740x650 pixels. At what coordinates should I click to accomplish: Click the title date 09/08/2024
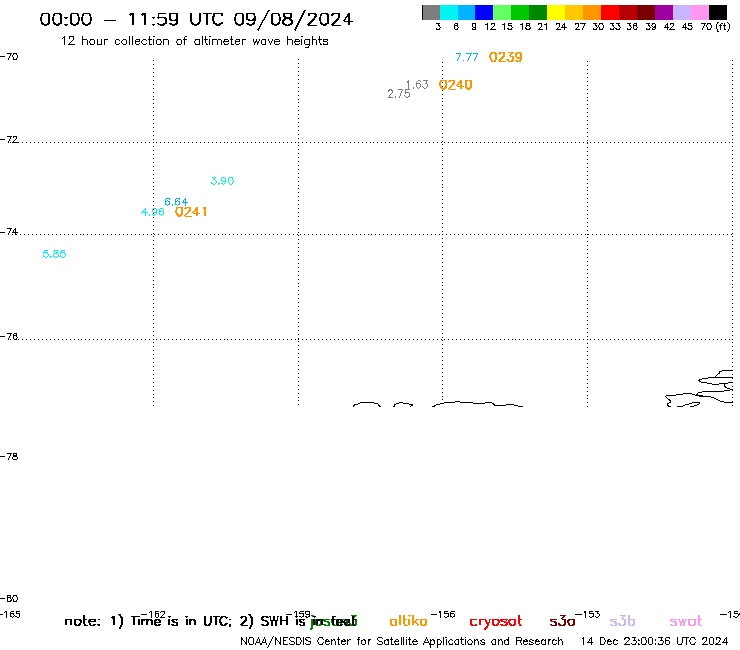click(293, 19)
